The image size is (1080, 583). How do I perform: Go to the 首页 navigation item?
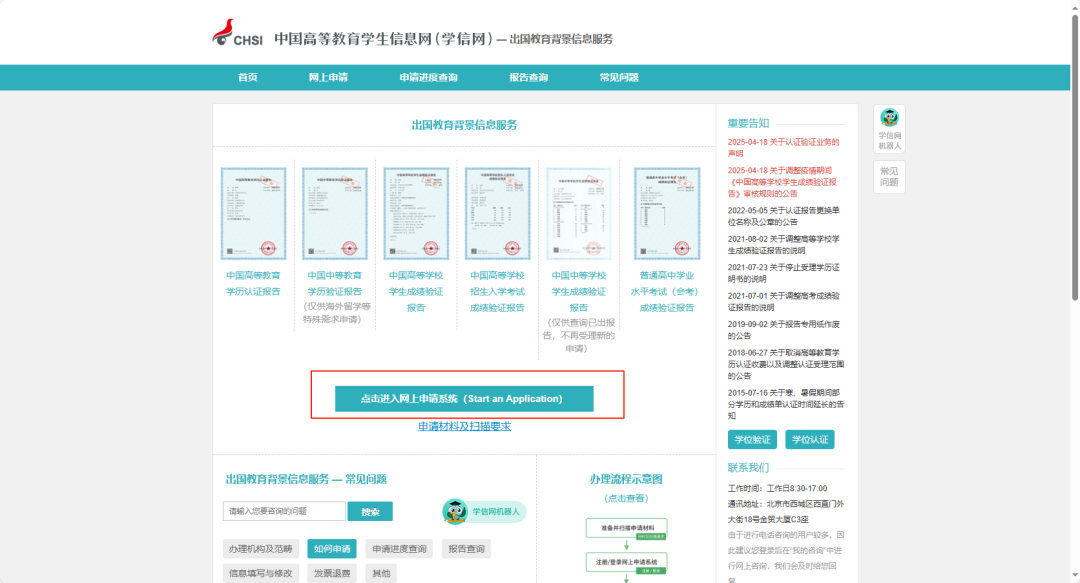pos(247,77)
